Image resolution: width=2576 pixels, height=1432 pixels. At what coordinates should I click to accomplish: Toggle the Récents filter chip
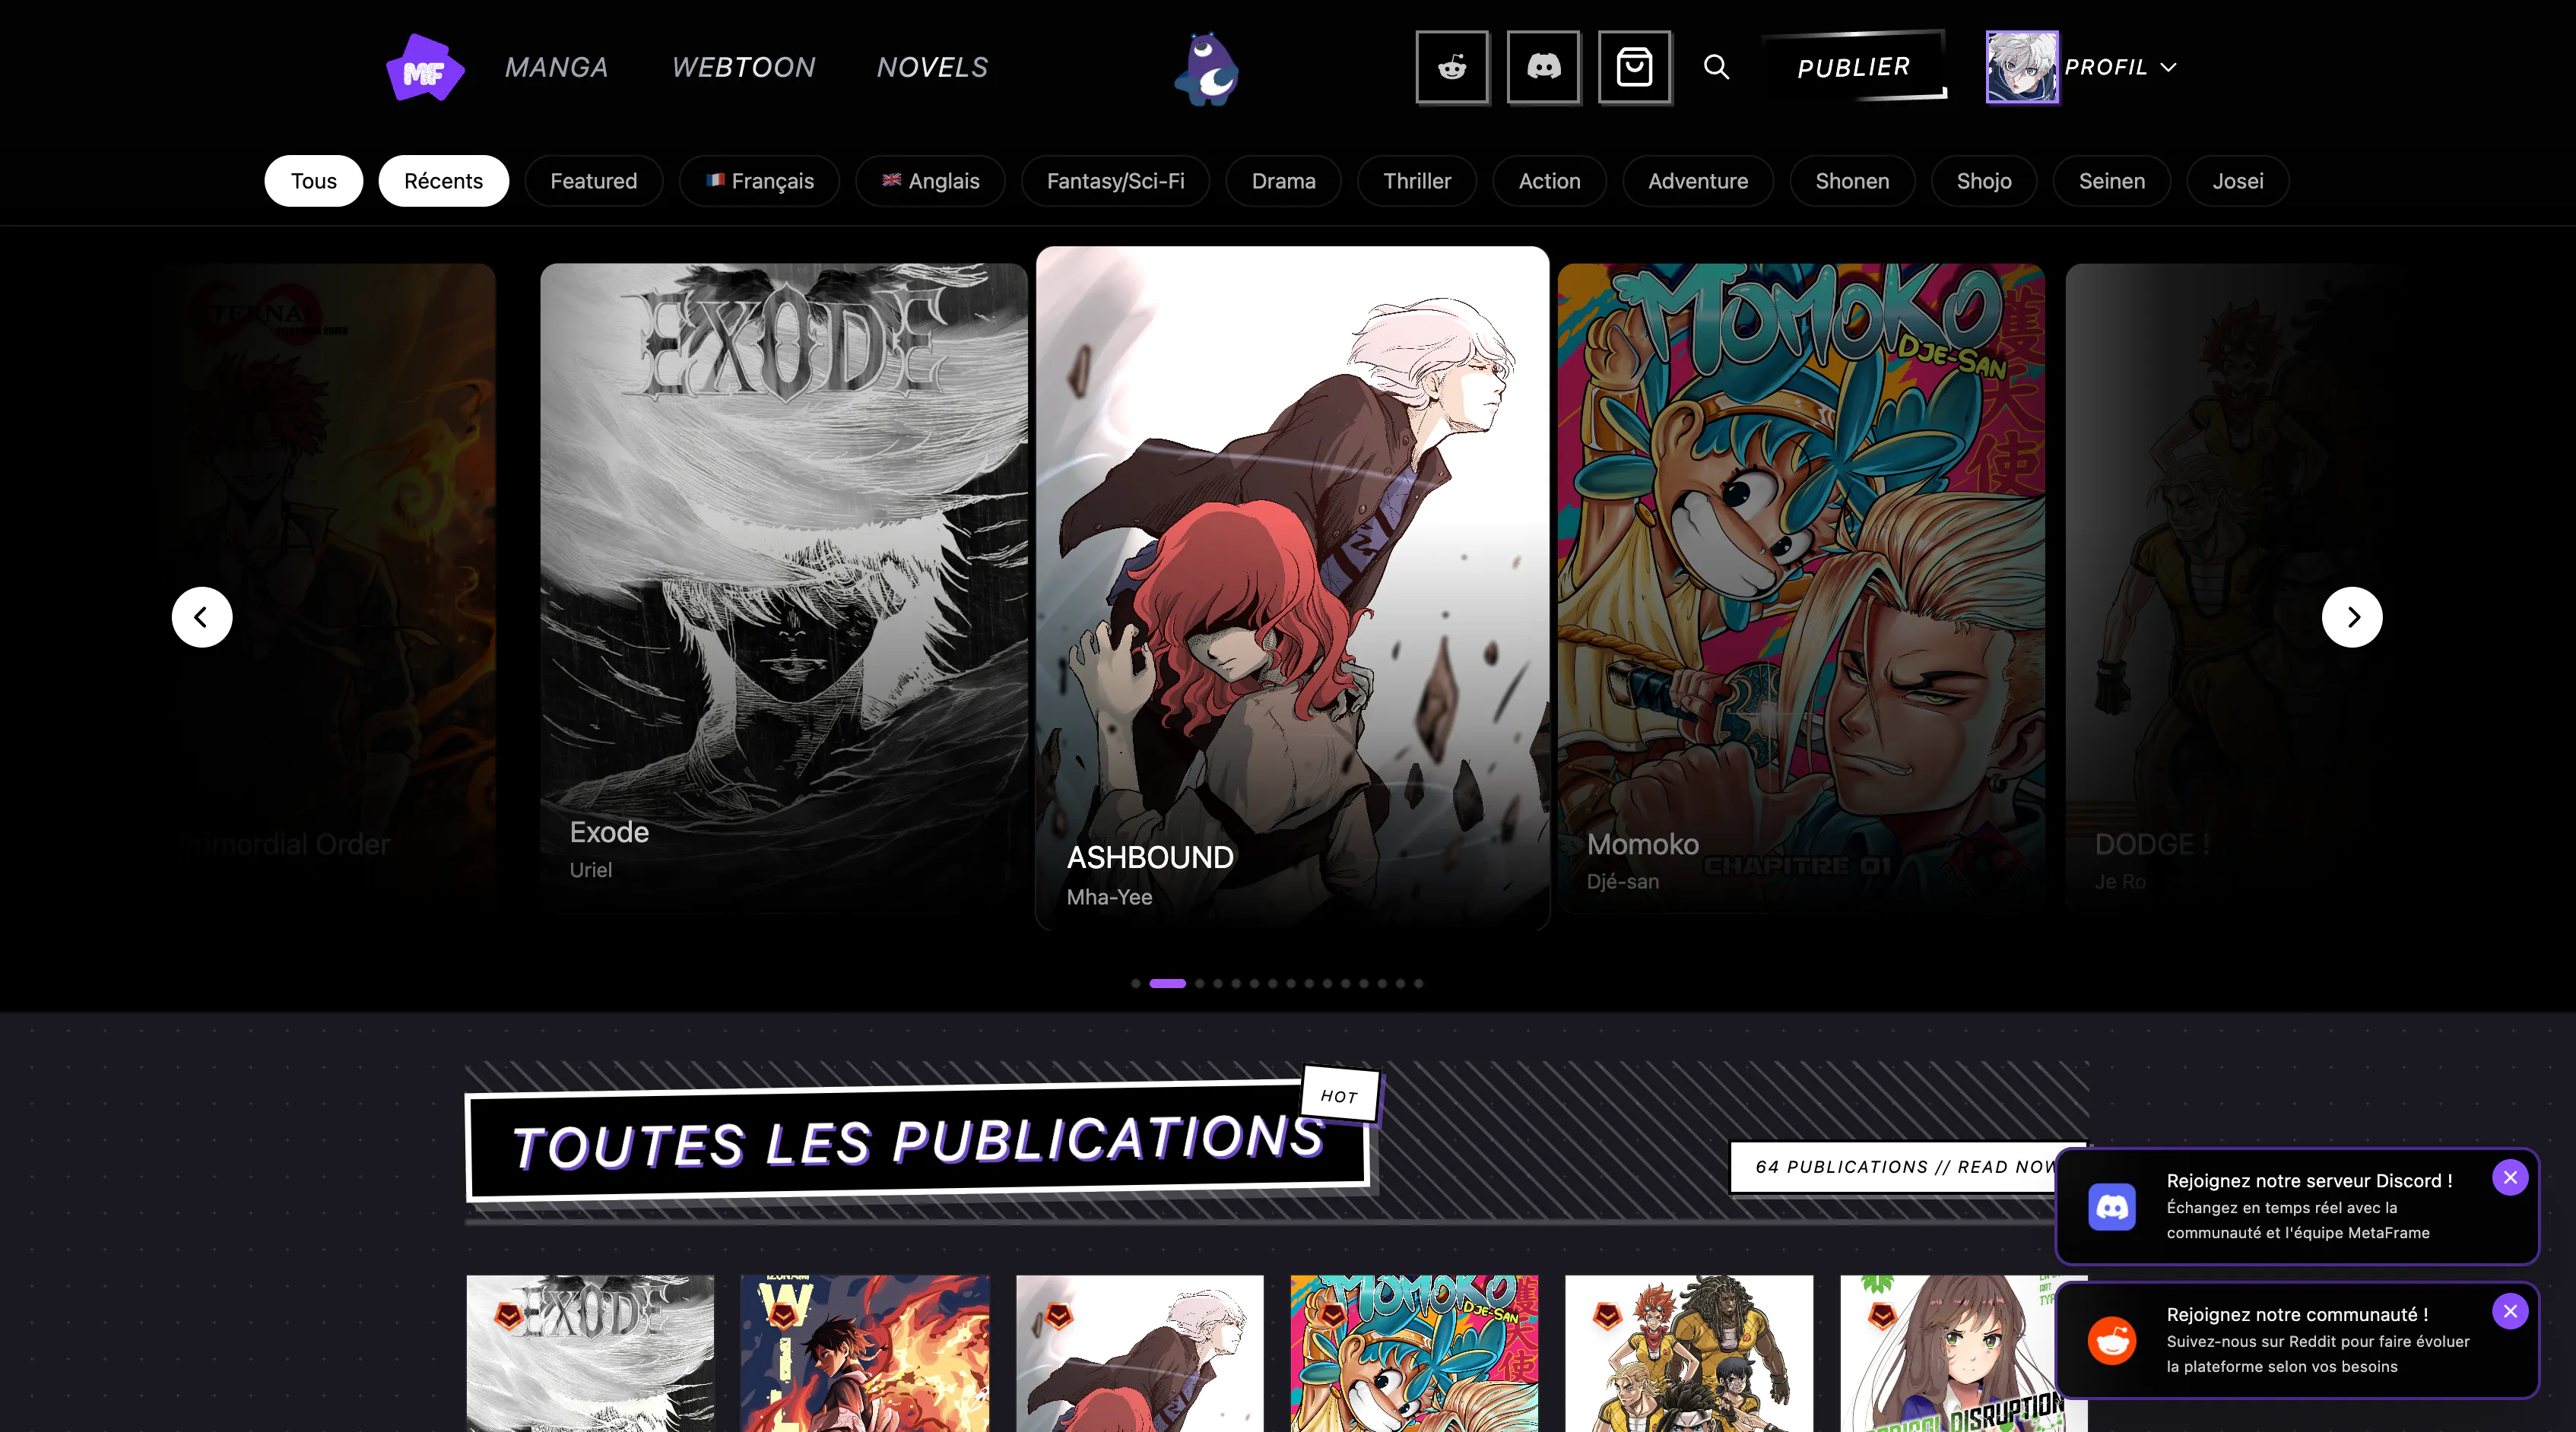click(x=443, y=181)
